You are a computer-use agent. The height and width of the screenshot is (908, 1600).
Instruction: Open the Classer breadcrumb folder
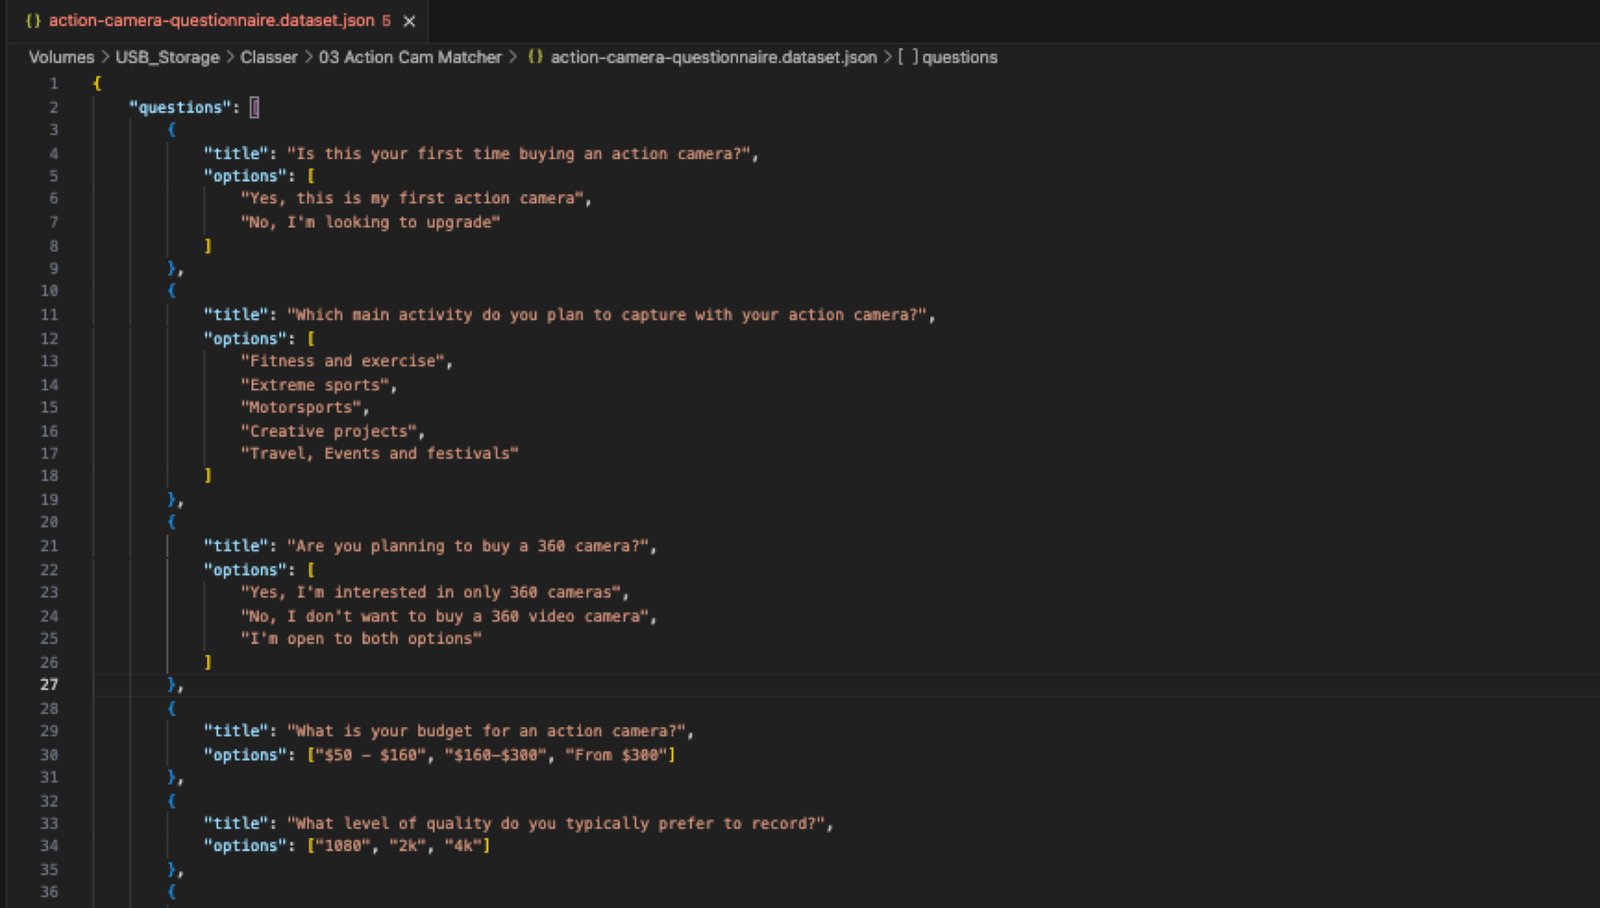click(x=268, y=57)
